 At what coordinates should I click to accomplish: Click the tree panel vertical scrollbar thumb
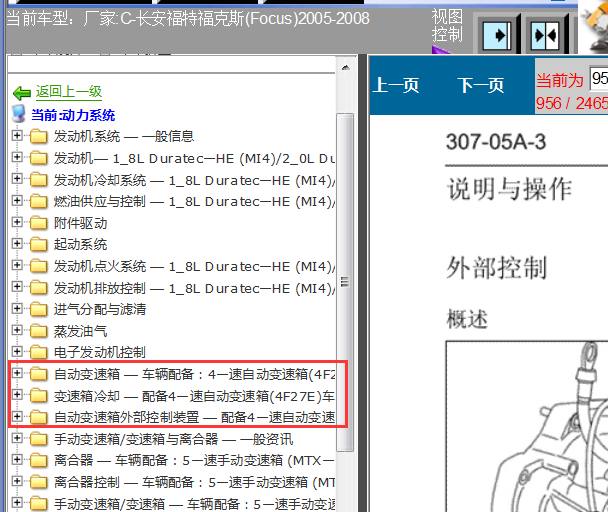pyautogui.click(x=345, y=282)
